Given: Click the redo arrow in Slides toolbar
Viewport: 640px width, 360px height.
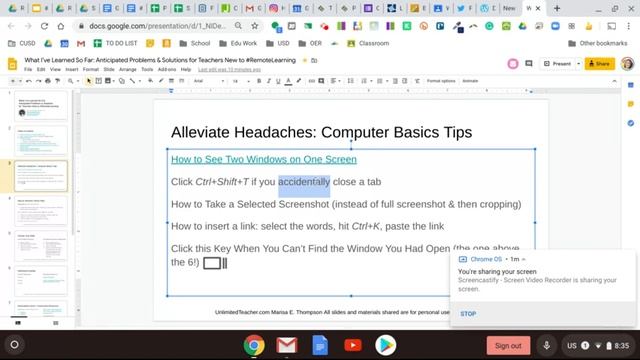Looking at the screenshot, I should pos(38,81).
